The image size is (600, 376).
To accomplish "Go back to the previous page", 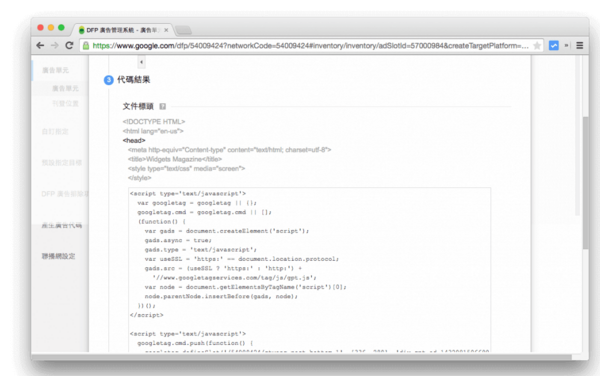I will 40,46.
